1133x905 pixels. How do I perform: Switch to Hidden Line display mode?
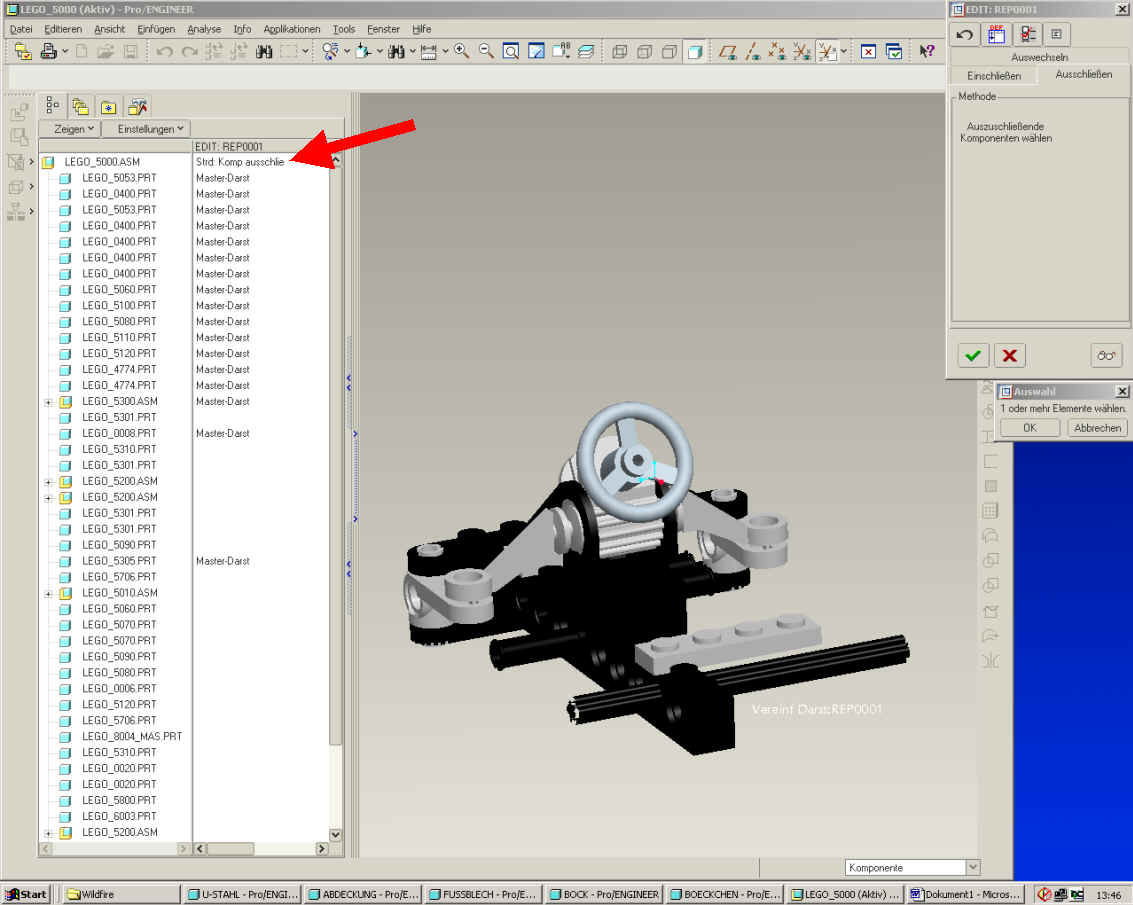click(x=645, y=51)
